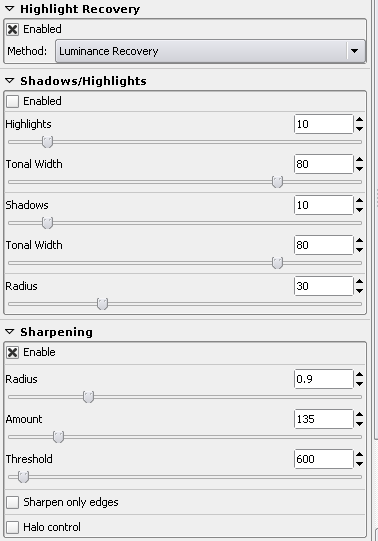Uncheck the Sharpening Enable checkbox
Screen dimensions: 378x541
12,352
